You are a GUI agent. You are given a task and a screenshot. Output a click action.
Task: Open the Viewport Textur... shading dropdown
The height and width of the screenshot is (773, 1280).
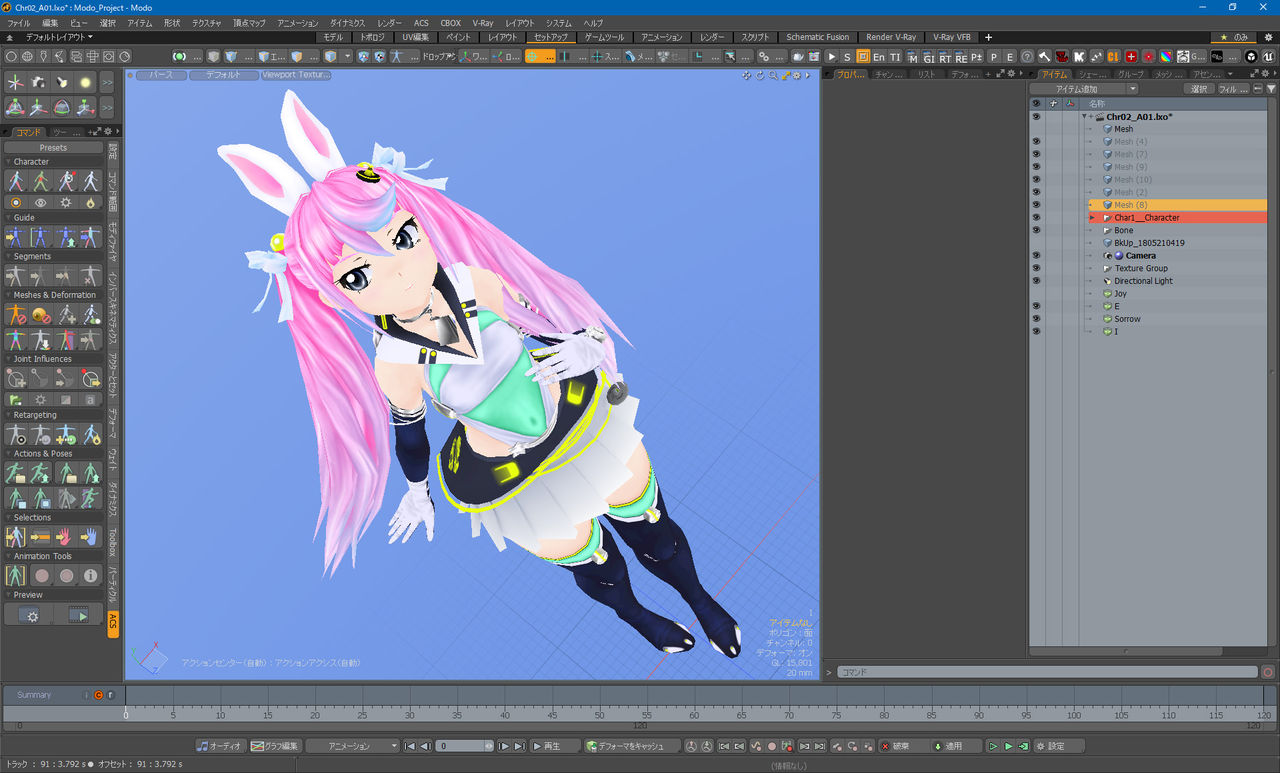pos(297,75)
